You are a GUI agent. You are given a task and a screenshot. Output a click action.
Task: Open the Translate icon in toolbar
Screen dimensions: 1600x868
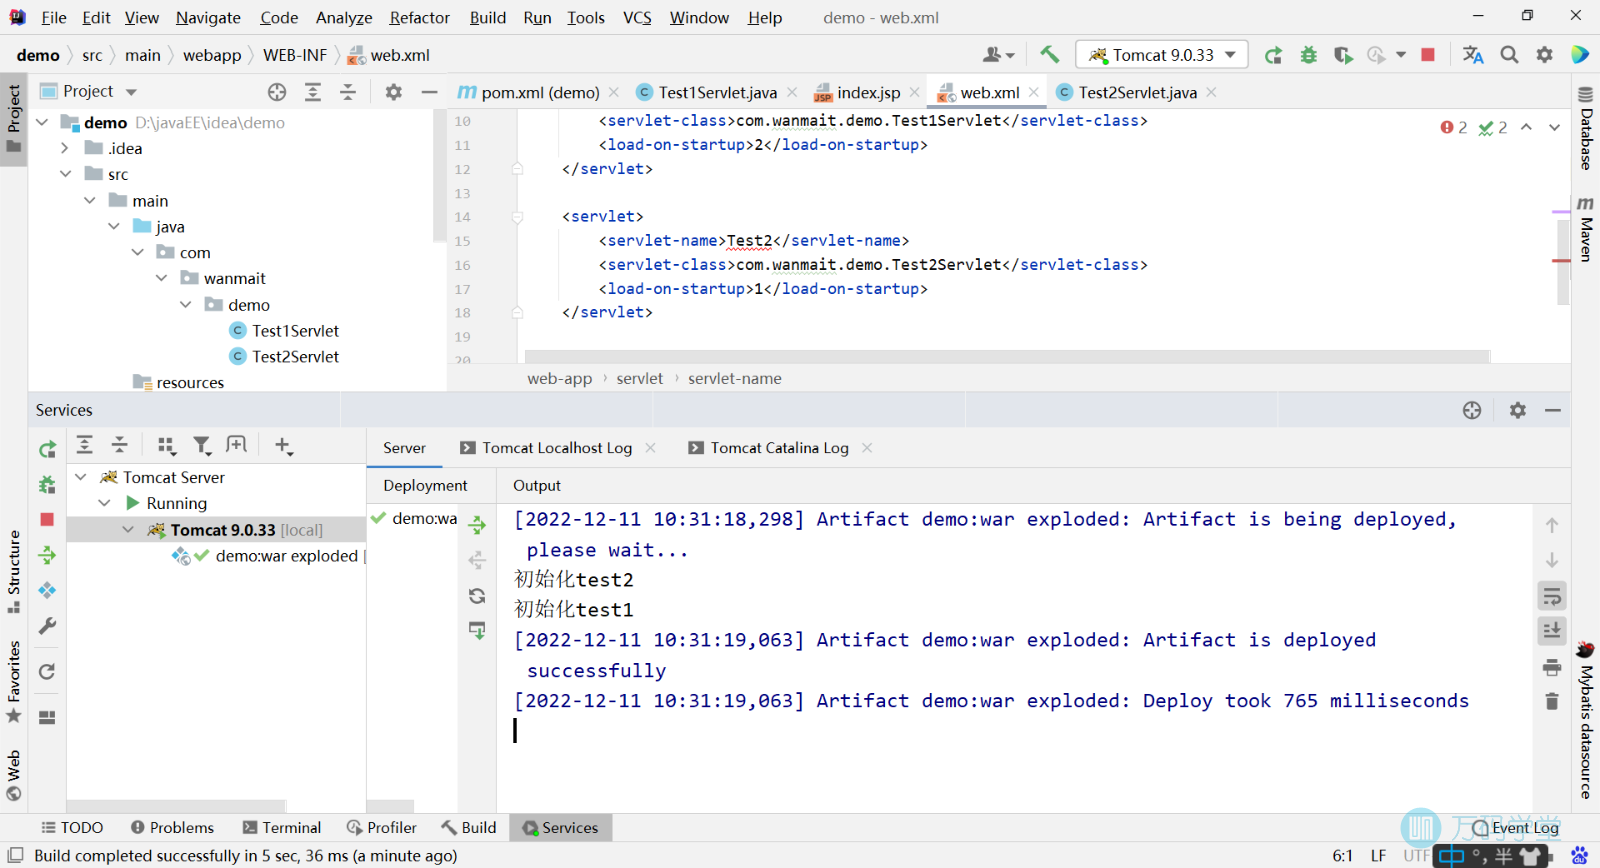(x=1473, y=55)
